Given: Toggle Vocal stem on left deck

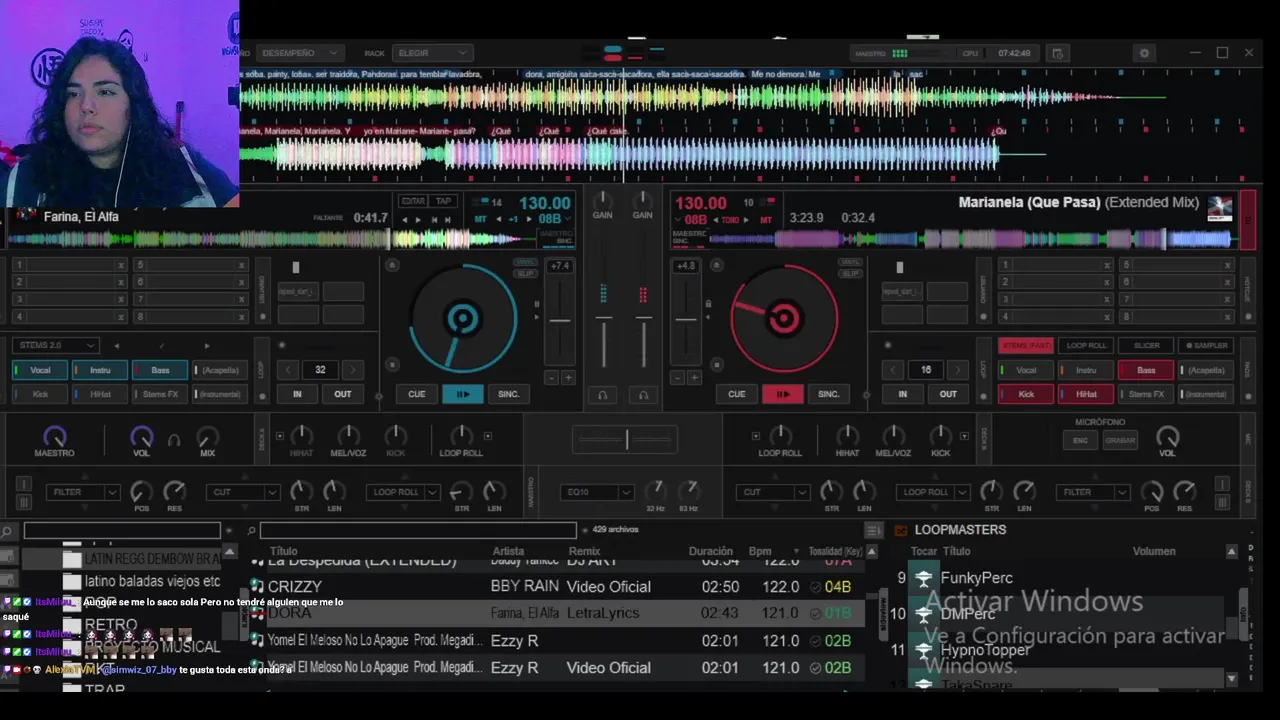Looking at the screenshot, I should 40,370.
